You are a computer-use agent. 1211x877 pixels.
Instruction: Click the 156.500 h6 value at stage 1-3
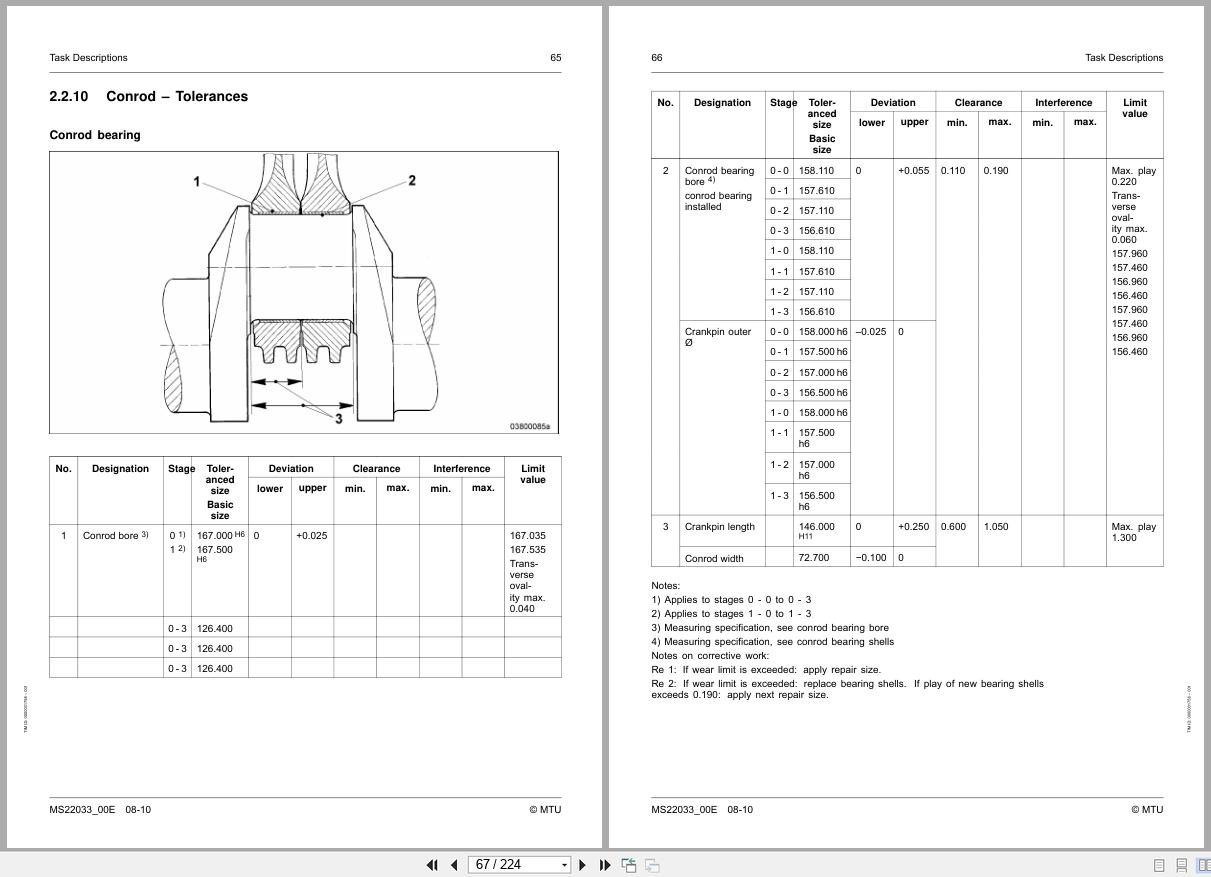tap(816, 501)
